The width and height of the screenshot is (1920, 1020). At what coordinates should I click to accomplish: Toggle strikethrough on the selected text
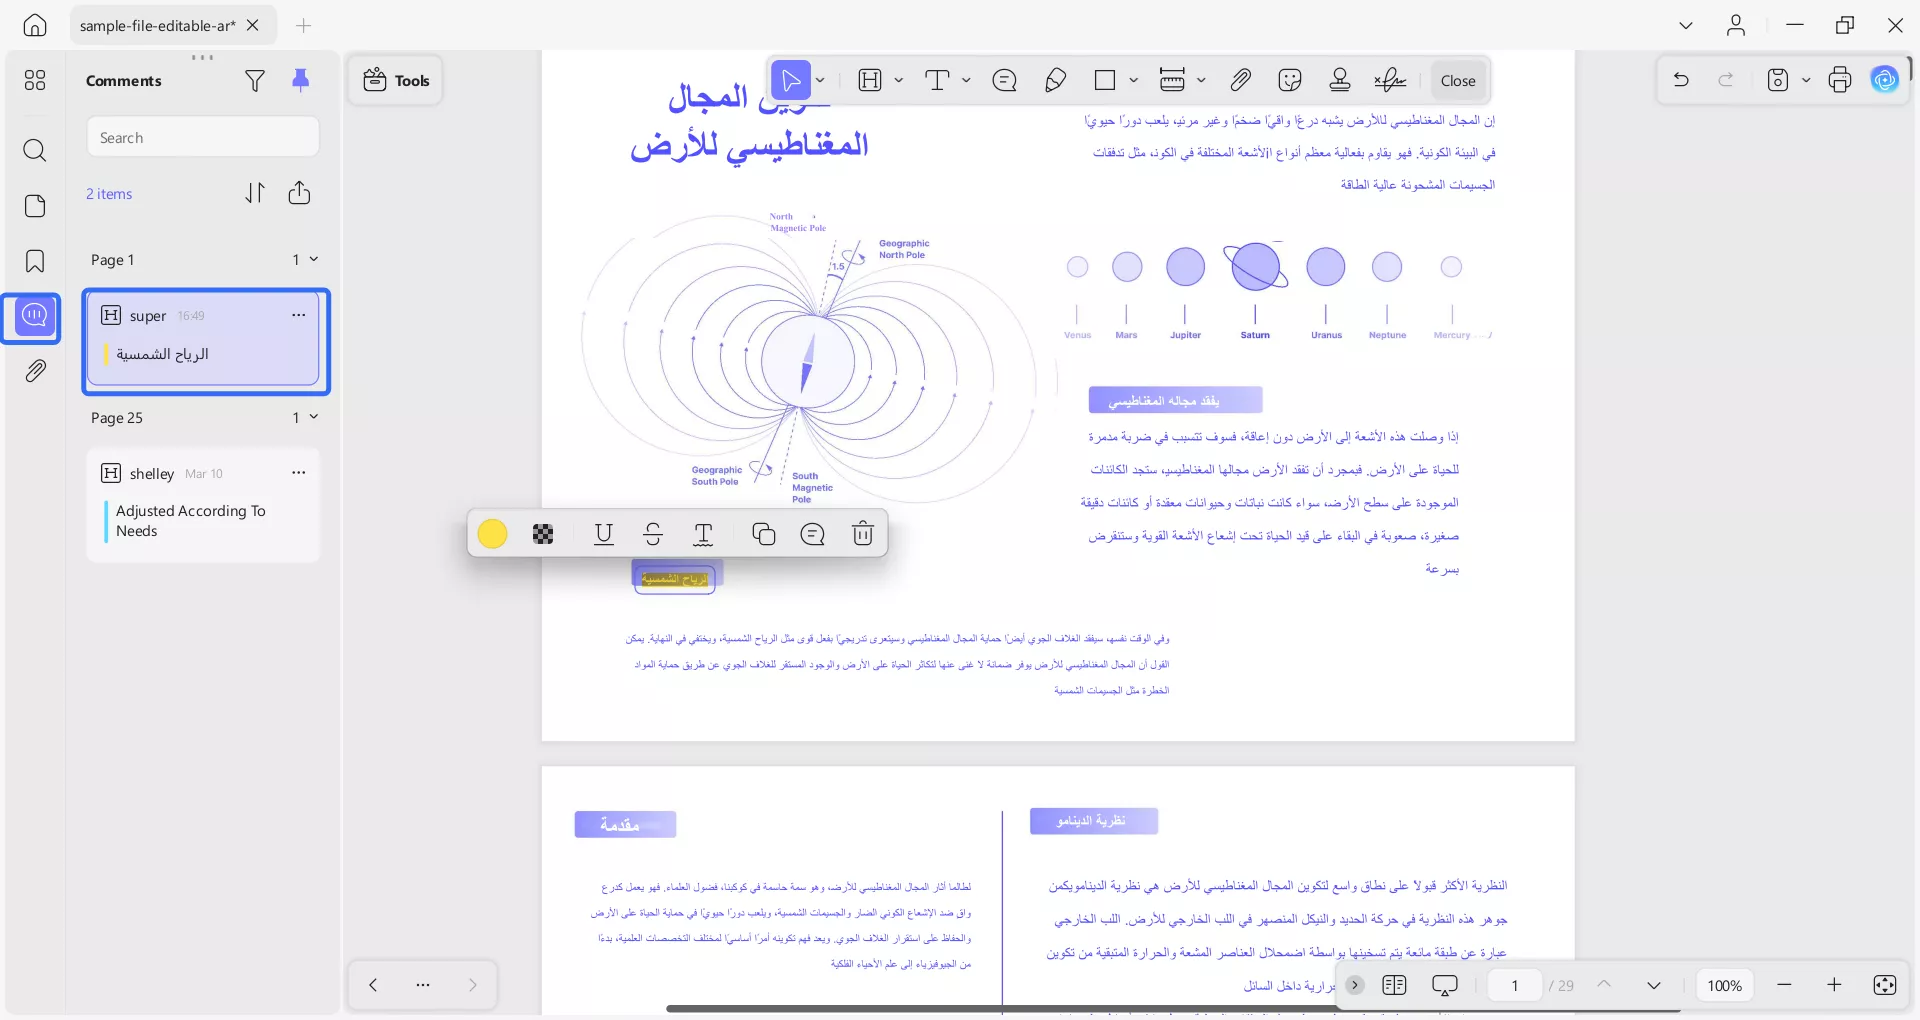653,534
